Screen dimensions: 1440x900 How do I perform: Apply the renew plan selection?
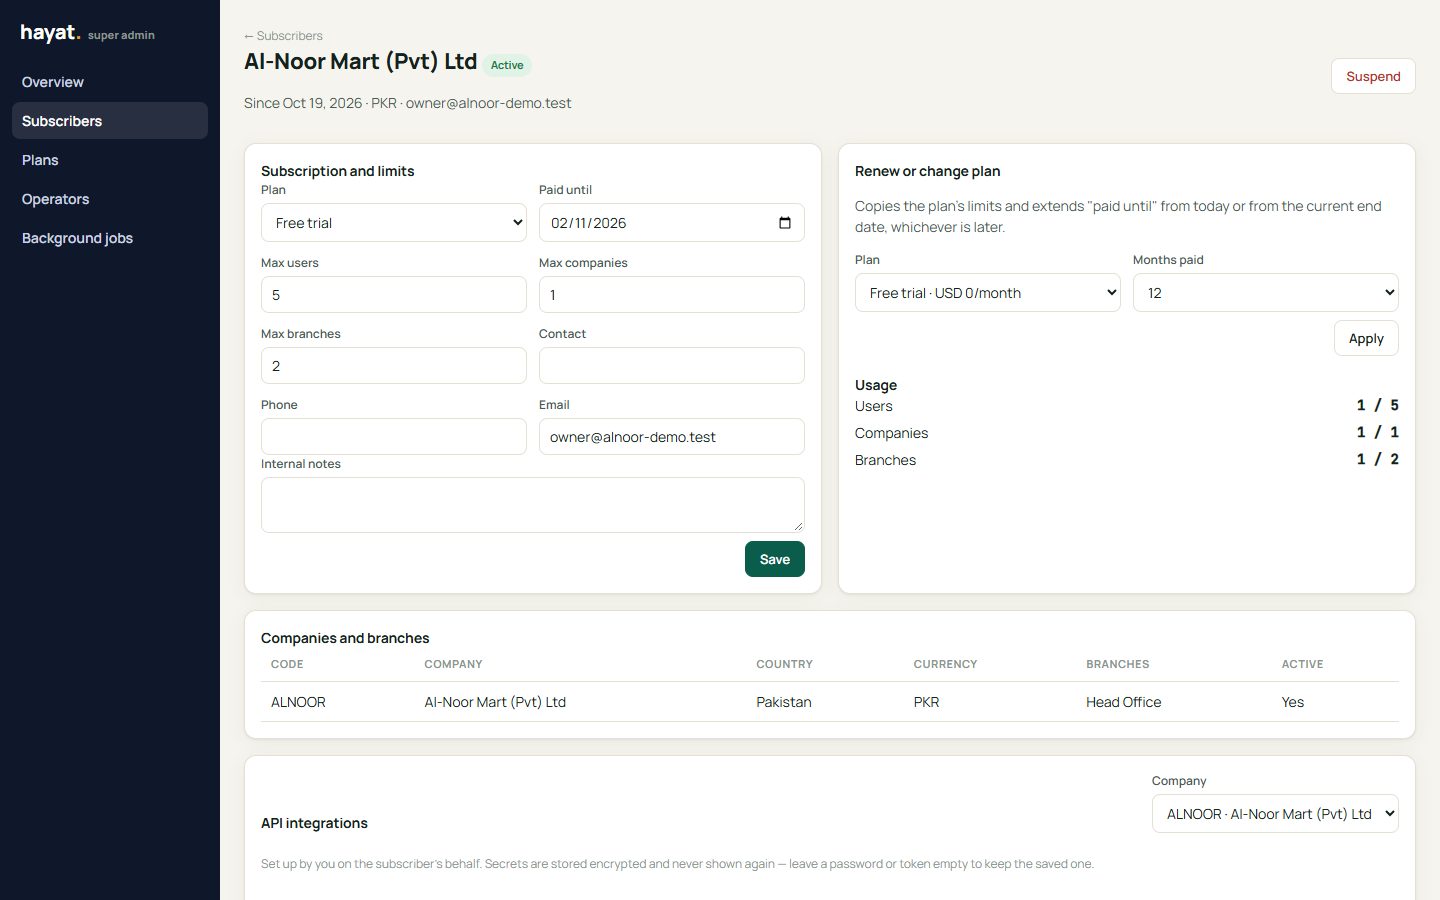(x=1366, y=338)
